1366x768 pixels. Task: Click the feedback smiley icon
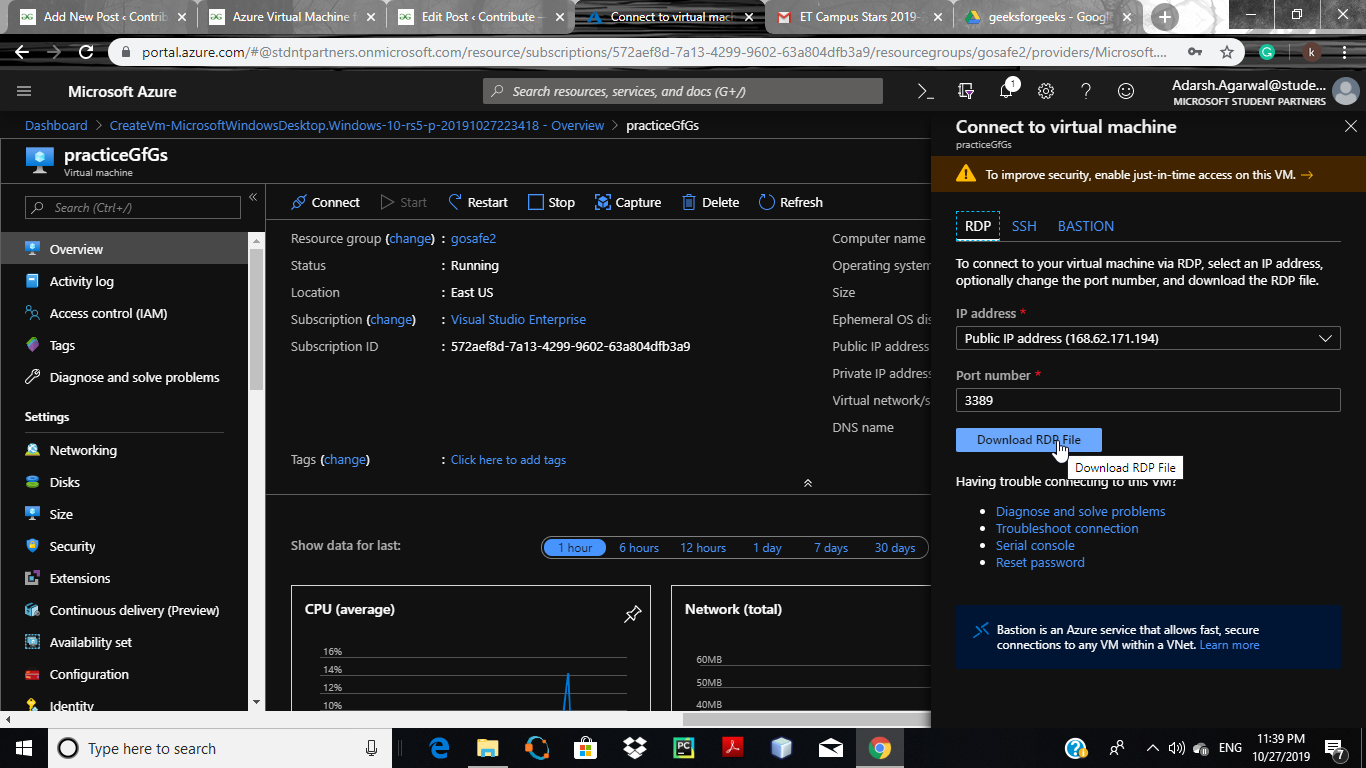[x=1126, y=91]
